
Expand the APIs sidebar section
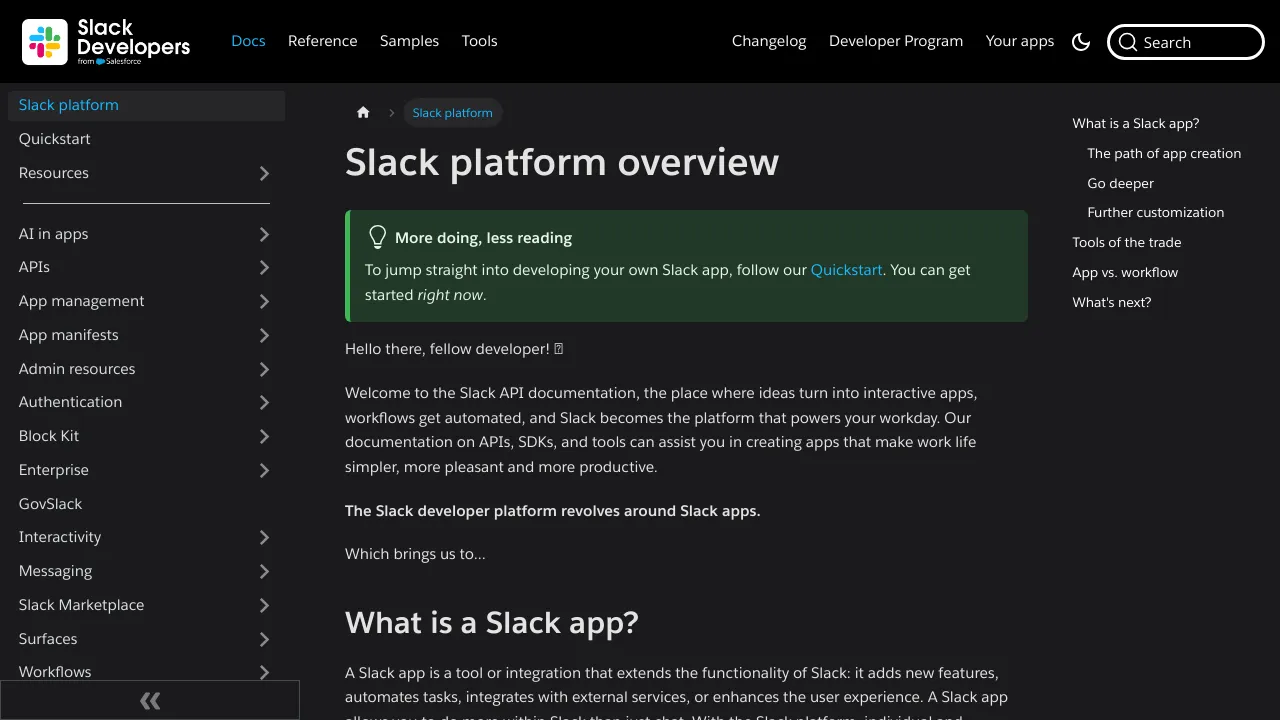point(264,268)
